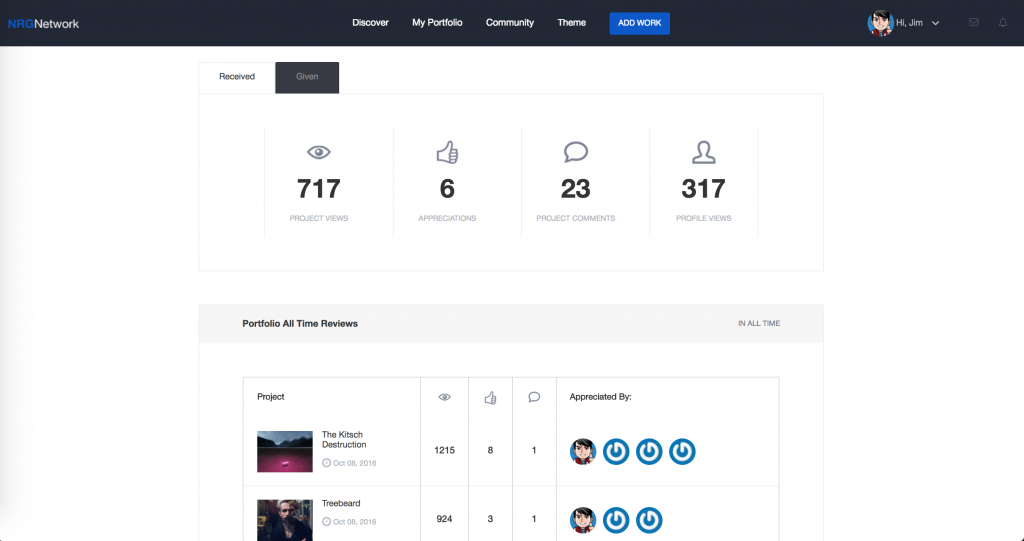Click the 1 comment cell for Kitsch Destruction
Viewport: 1024px width, 541px height.
(534, 450)
